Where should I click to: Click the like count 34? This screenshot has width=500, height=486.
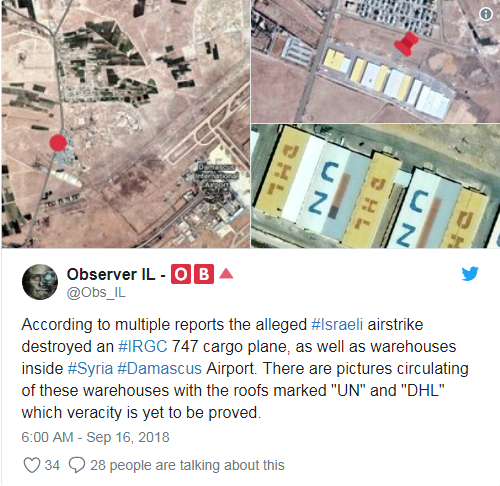tap(52, 465)
